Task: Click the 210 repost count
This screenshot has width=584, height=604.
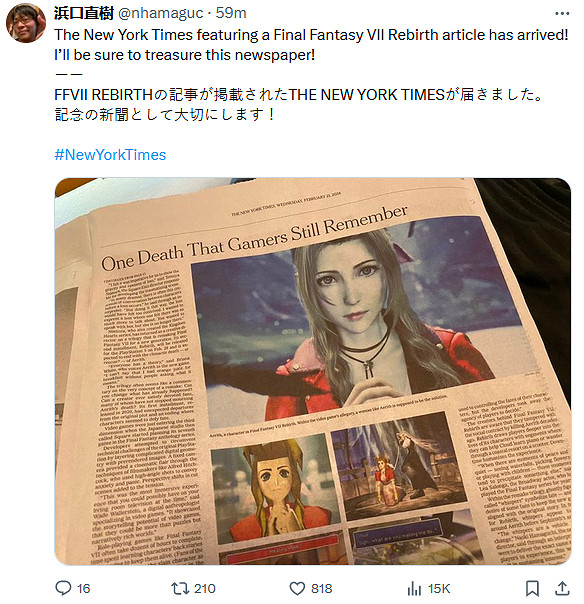Action: (x=205, y=589)
